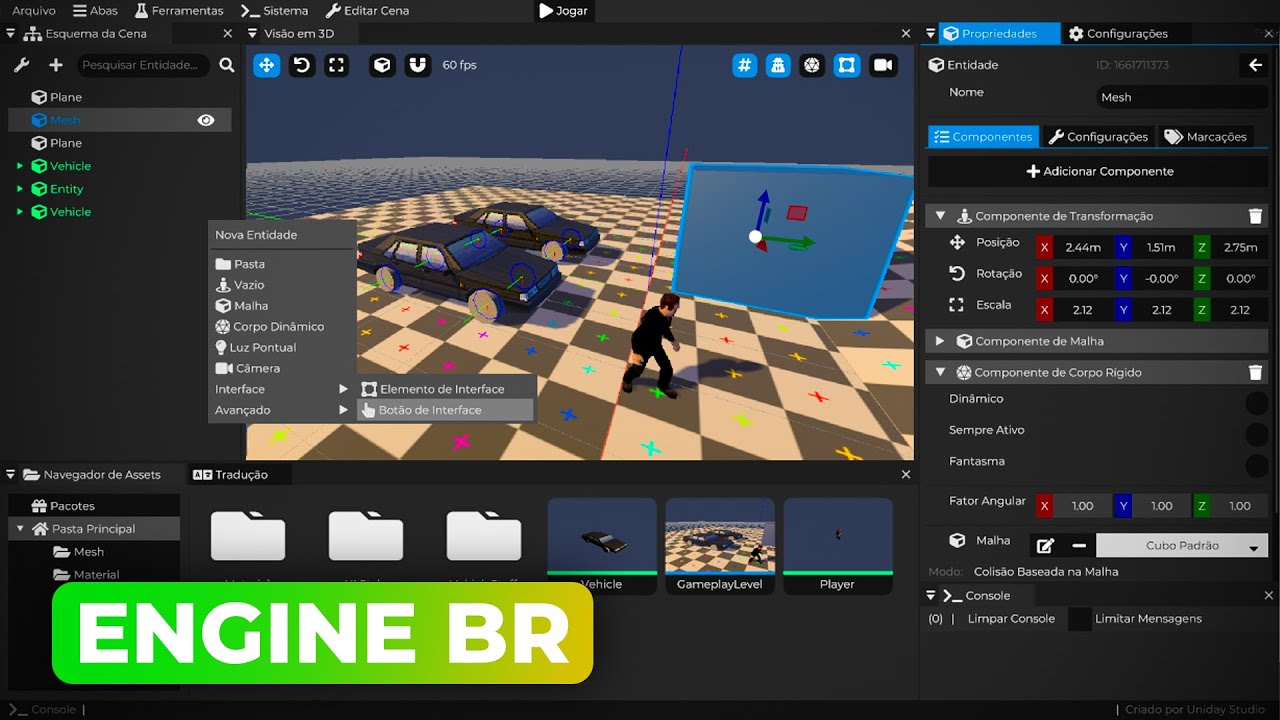Click the Escala Z value field

click(x=1240, y=310)
